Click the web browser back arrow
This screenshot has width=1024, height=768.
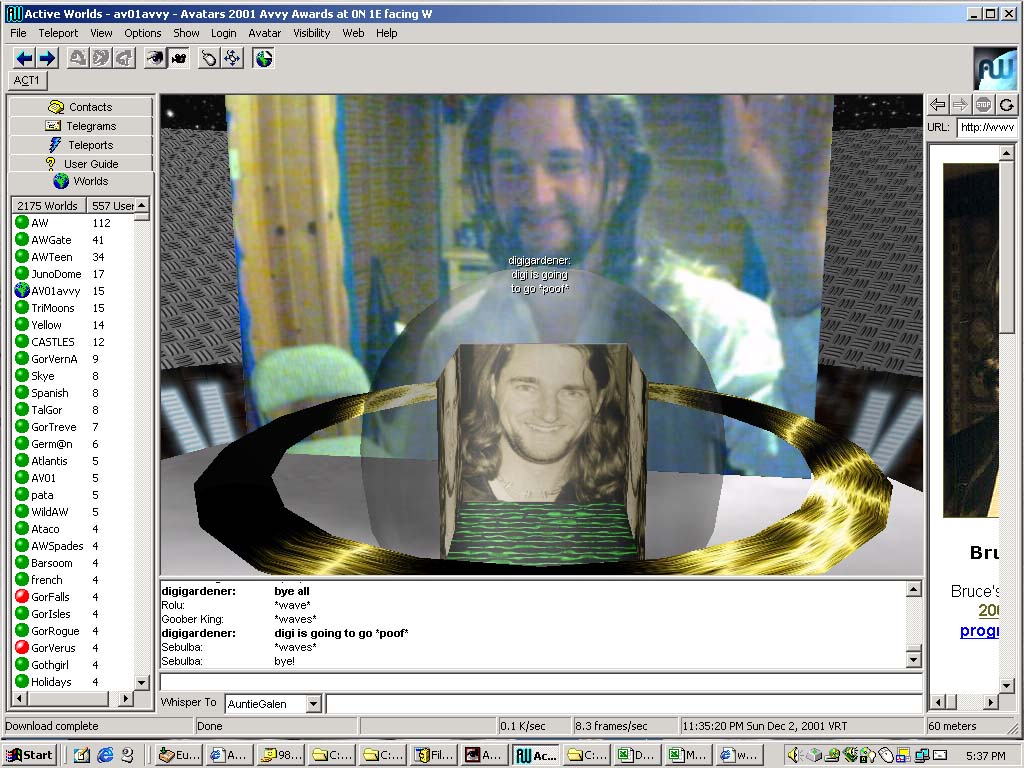[x=937, y=104]
